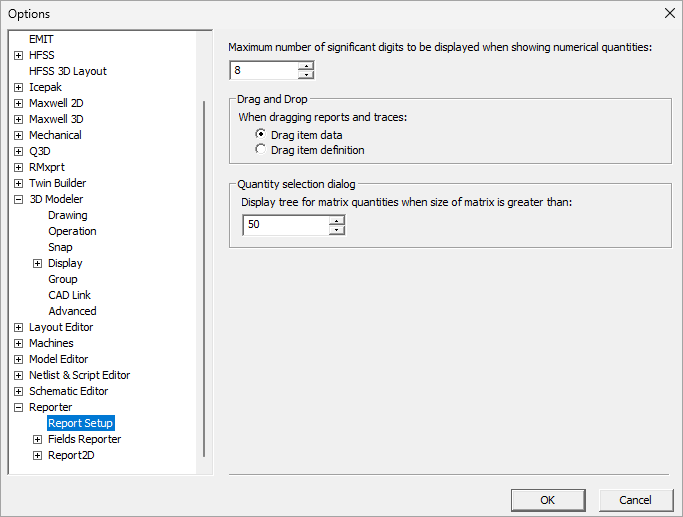The image size is (683, 517).
Task: Confirm settings with the OK button
Action: tap(548, 500)
